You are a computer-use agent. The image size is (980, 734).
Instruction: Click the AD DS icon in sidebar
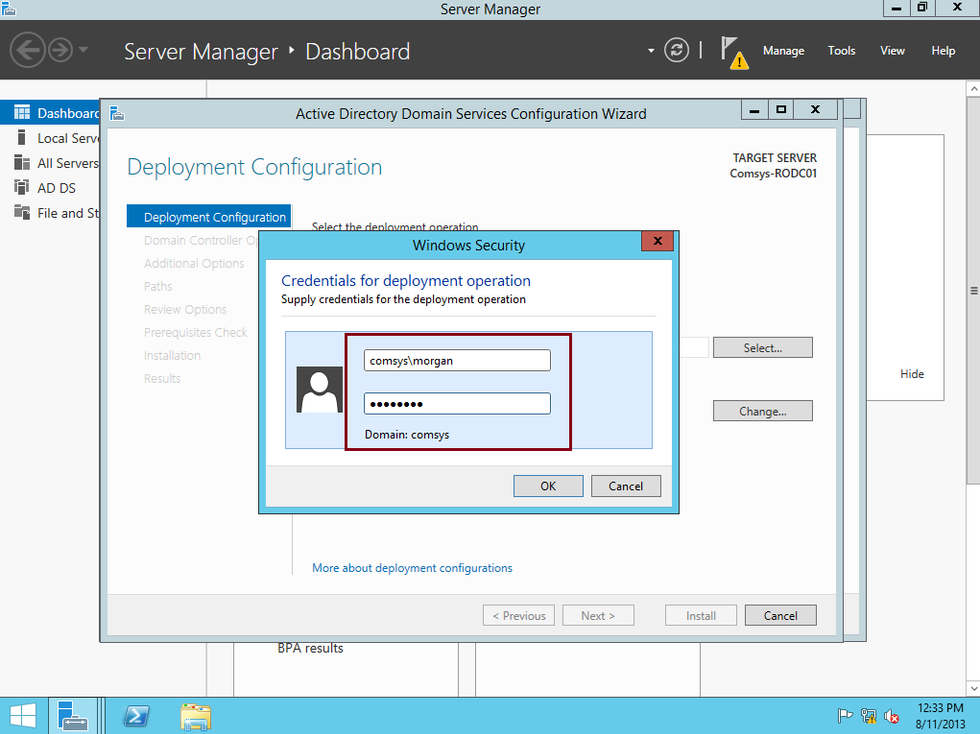coord(22,188)
